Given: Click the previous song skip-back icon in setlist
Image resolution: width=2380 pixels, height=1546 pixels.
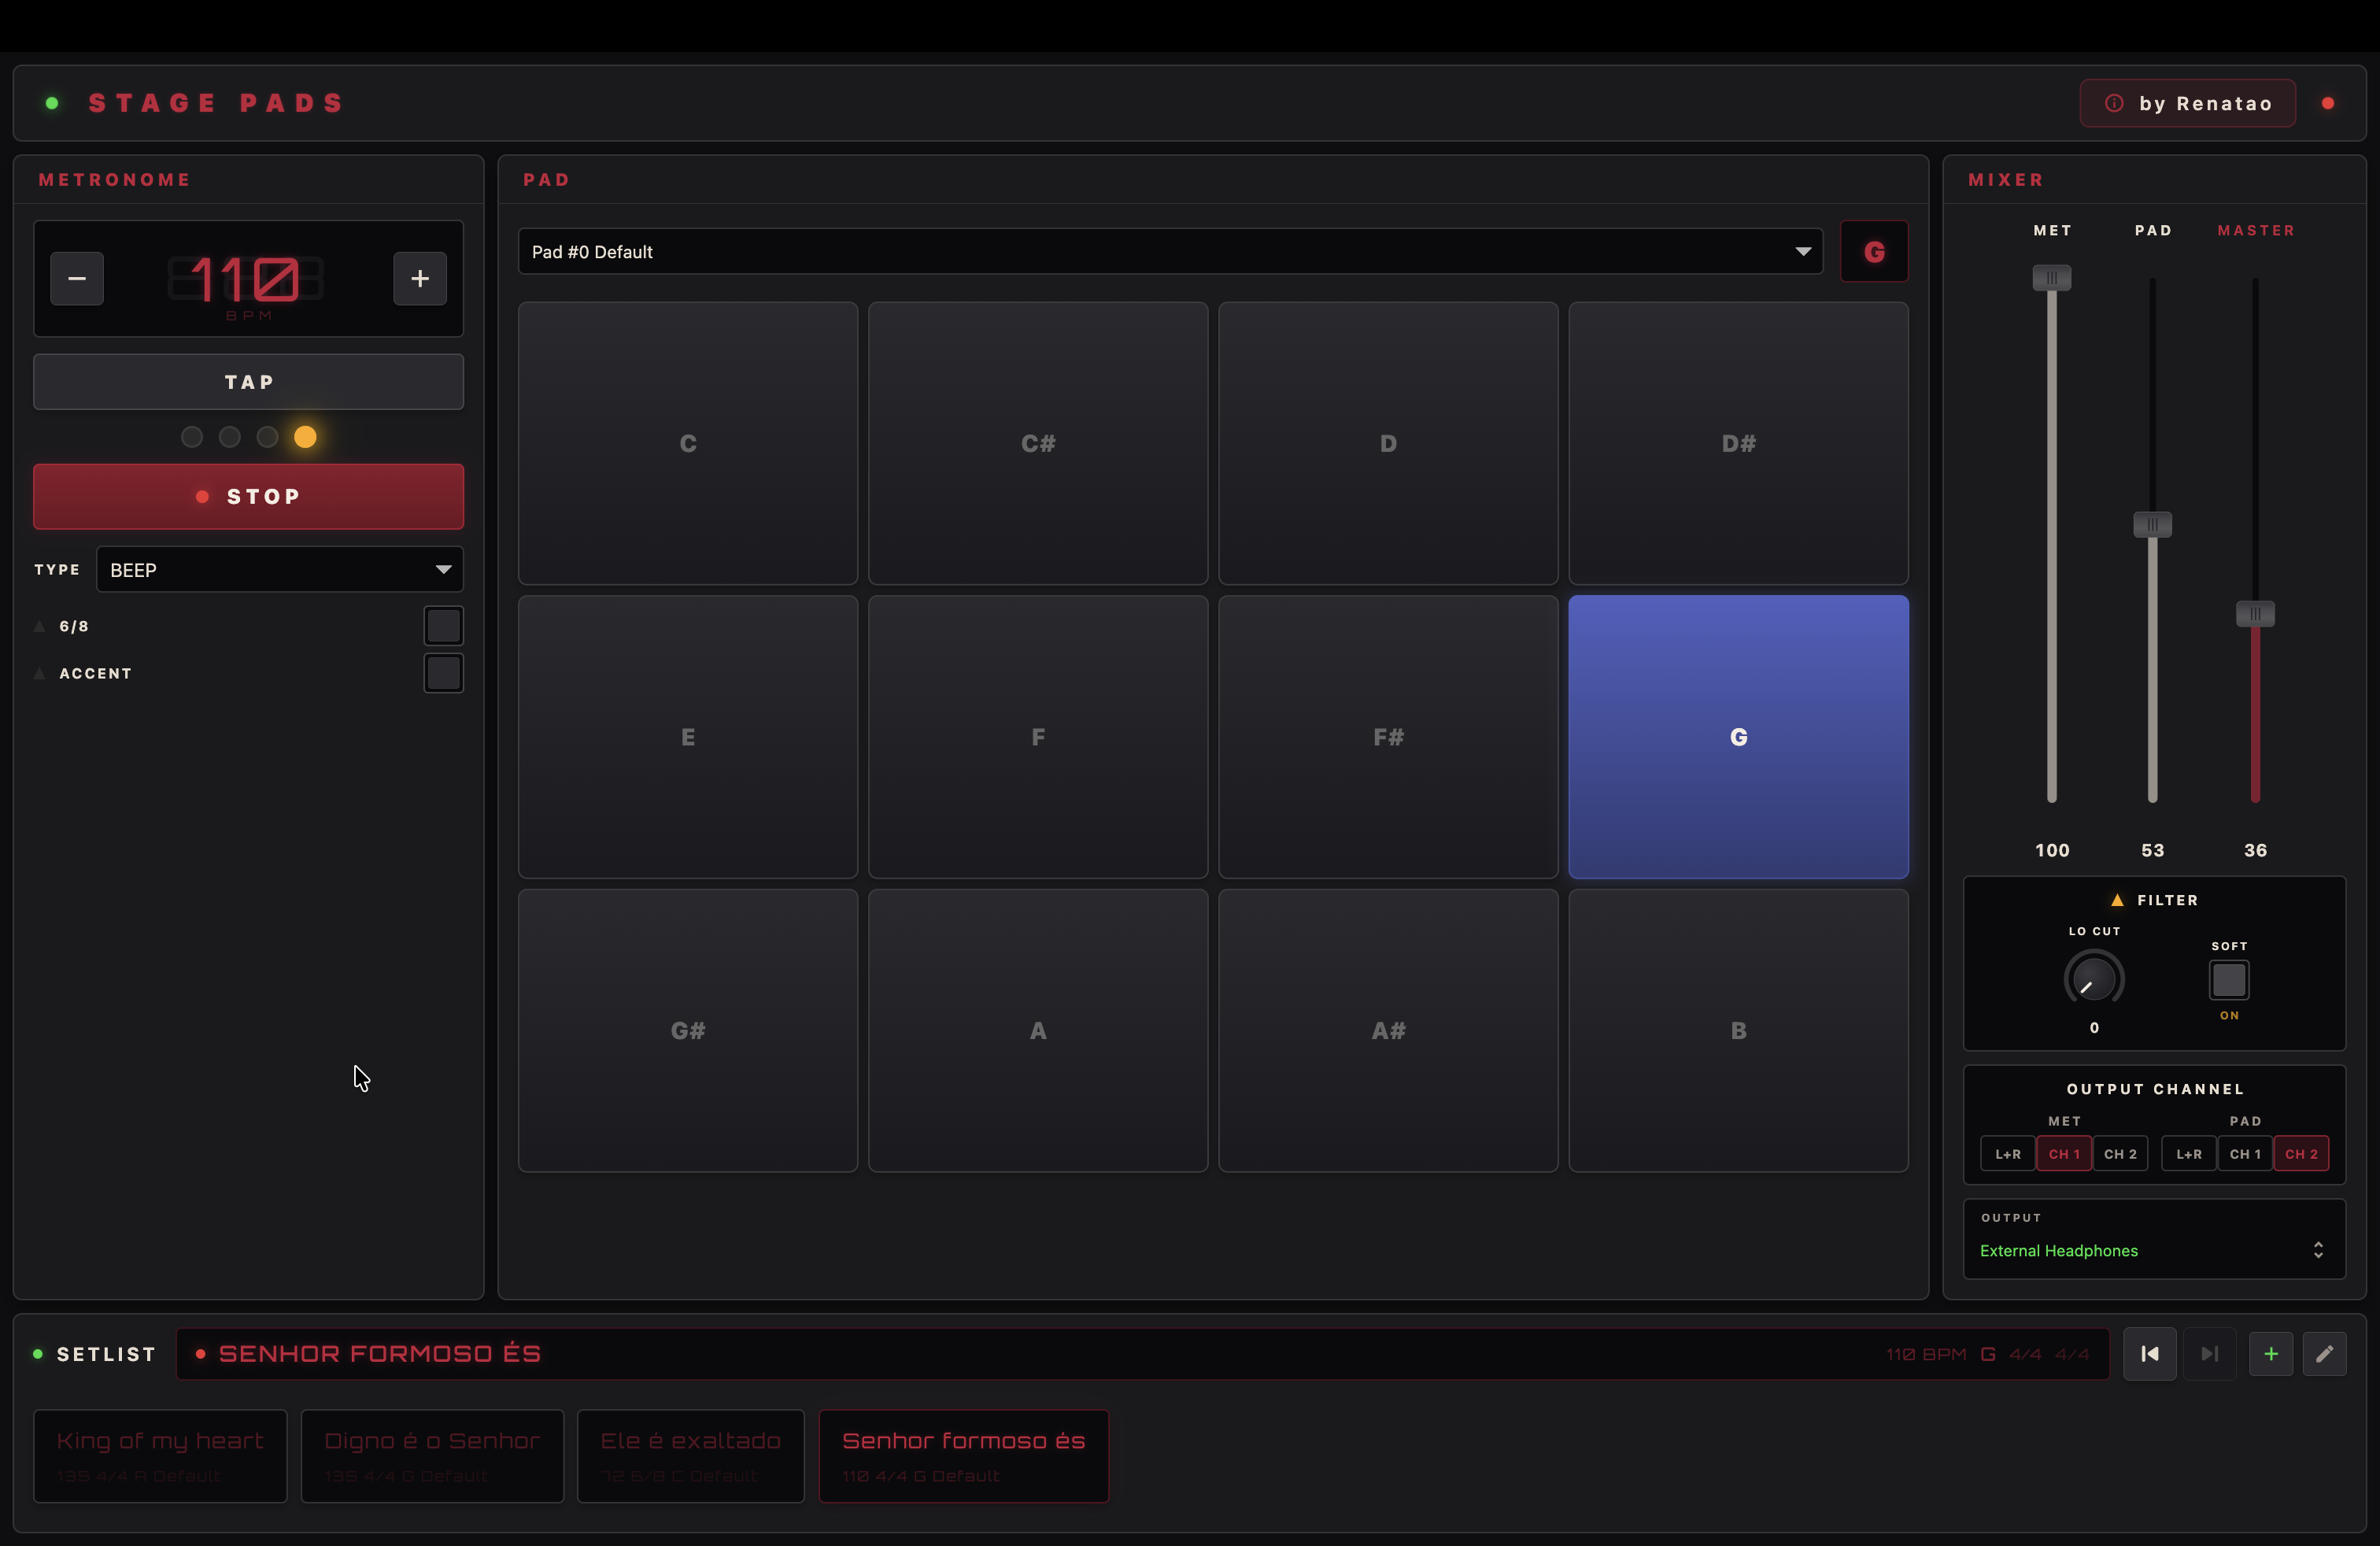Looking at the screenshot, I should (x=2150, y=1353).
